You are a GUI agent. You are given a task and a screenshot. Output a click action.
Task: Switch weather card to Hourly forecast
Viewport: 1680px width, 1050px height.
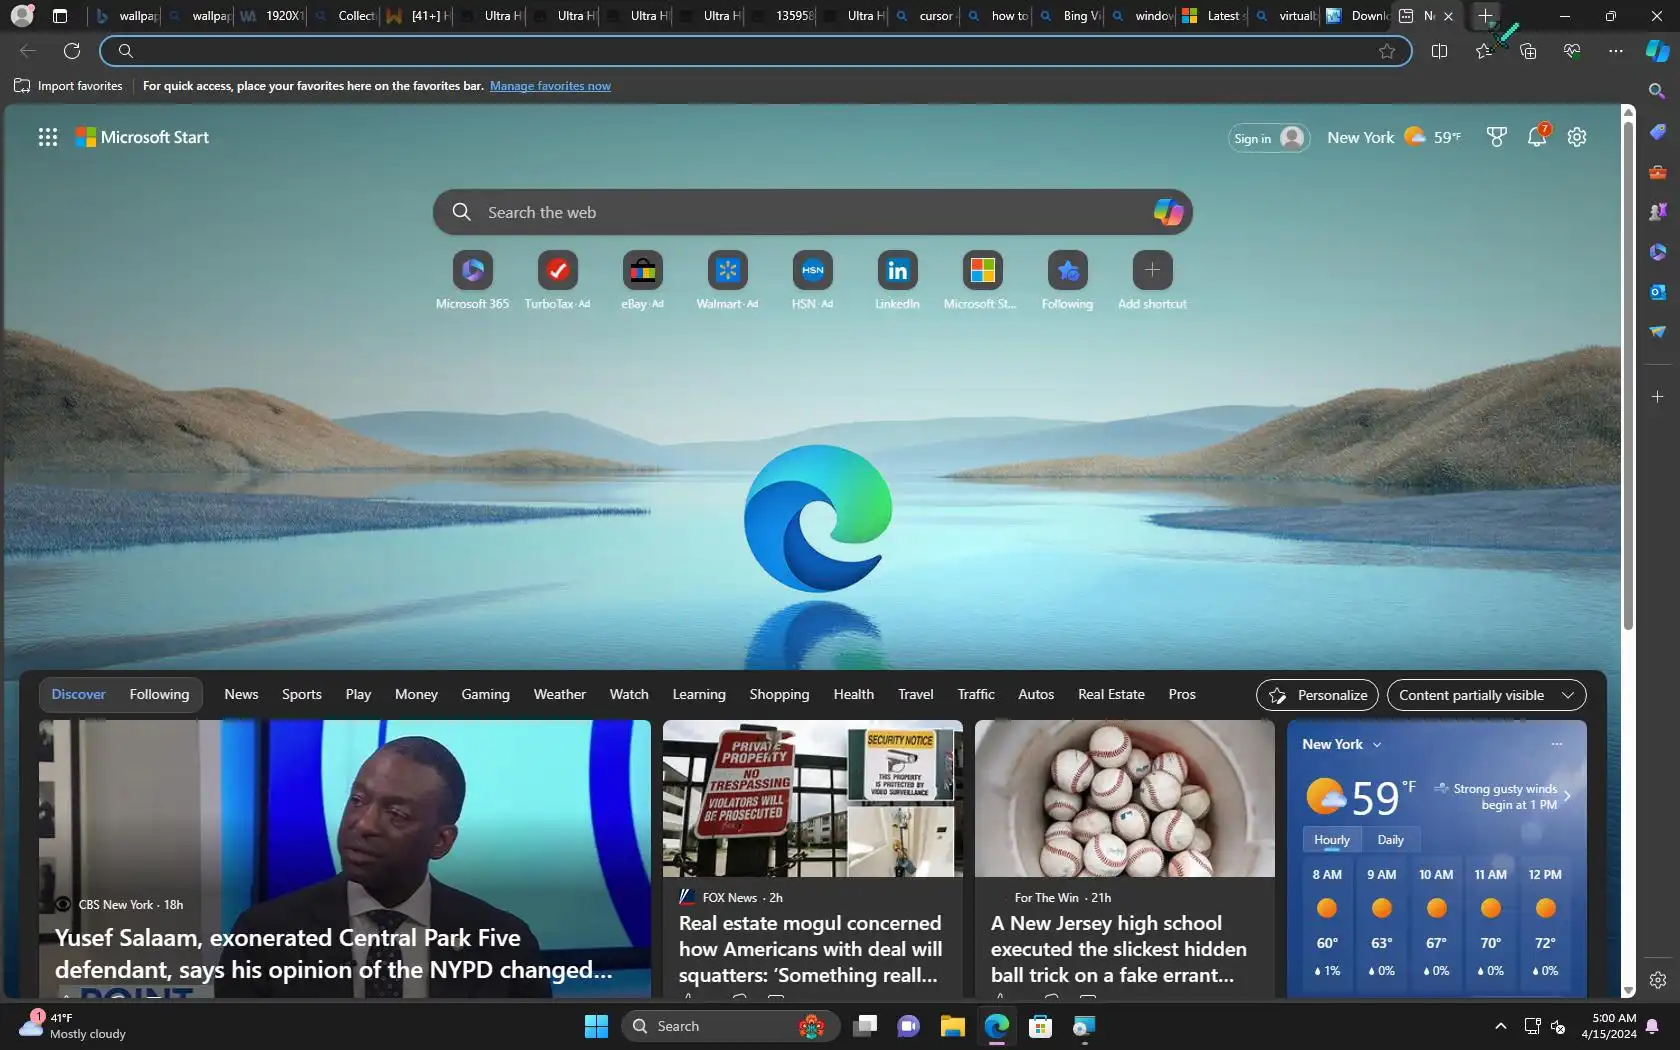click(x=1331, y=840)
